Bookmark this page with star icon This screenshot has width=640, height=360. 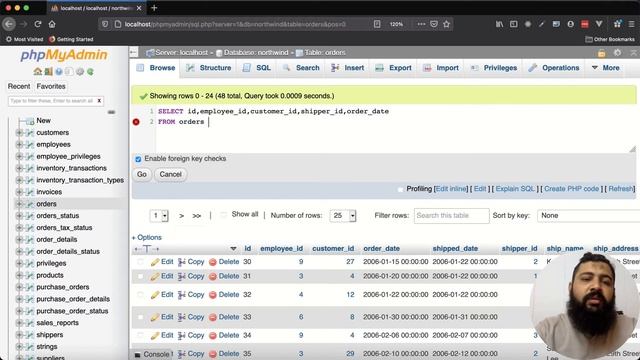[x=447, y=24]
